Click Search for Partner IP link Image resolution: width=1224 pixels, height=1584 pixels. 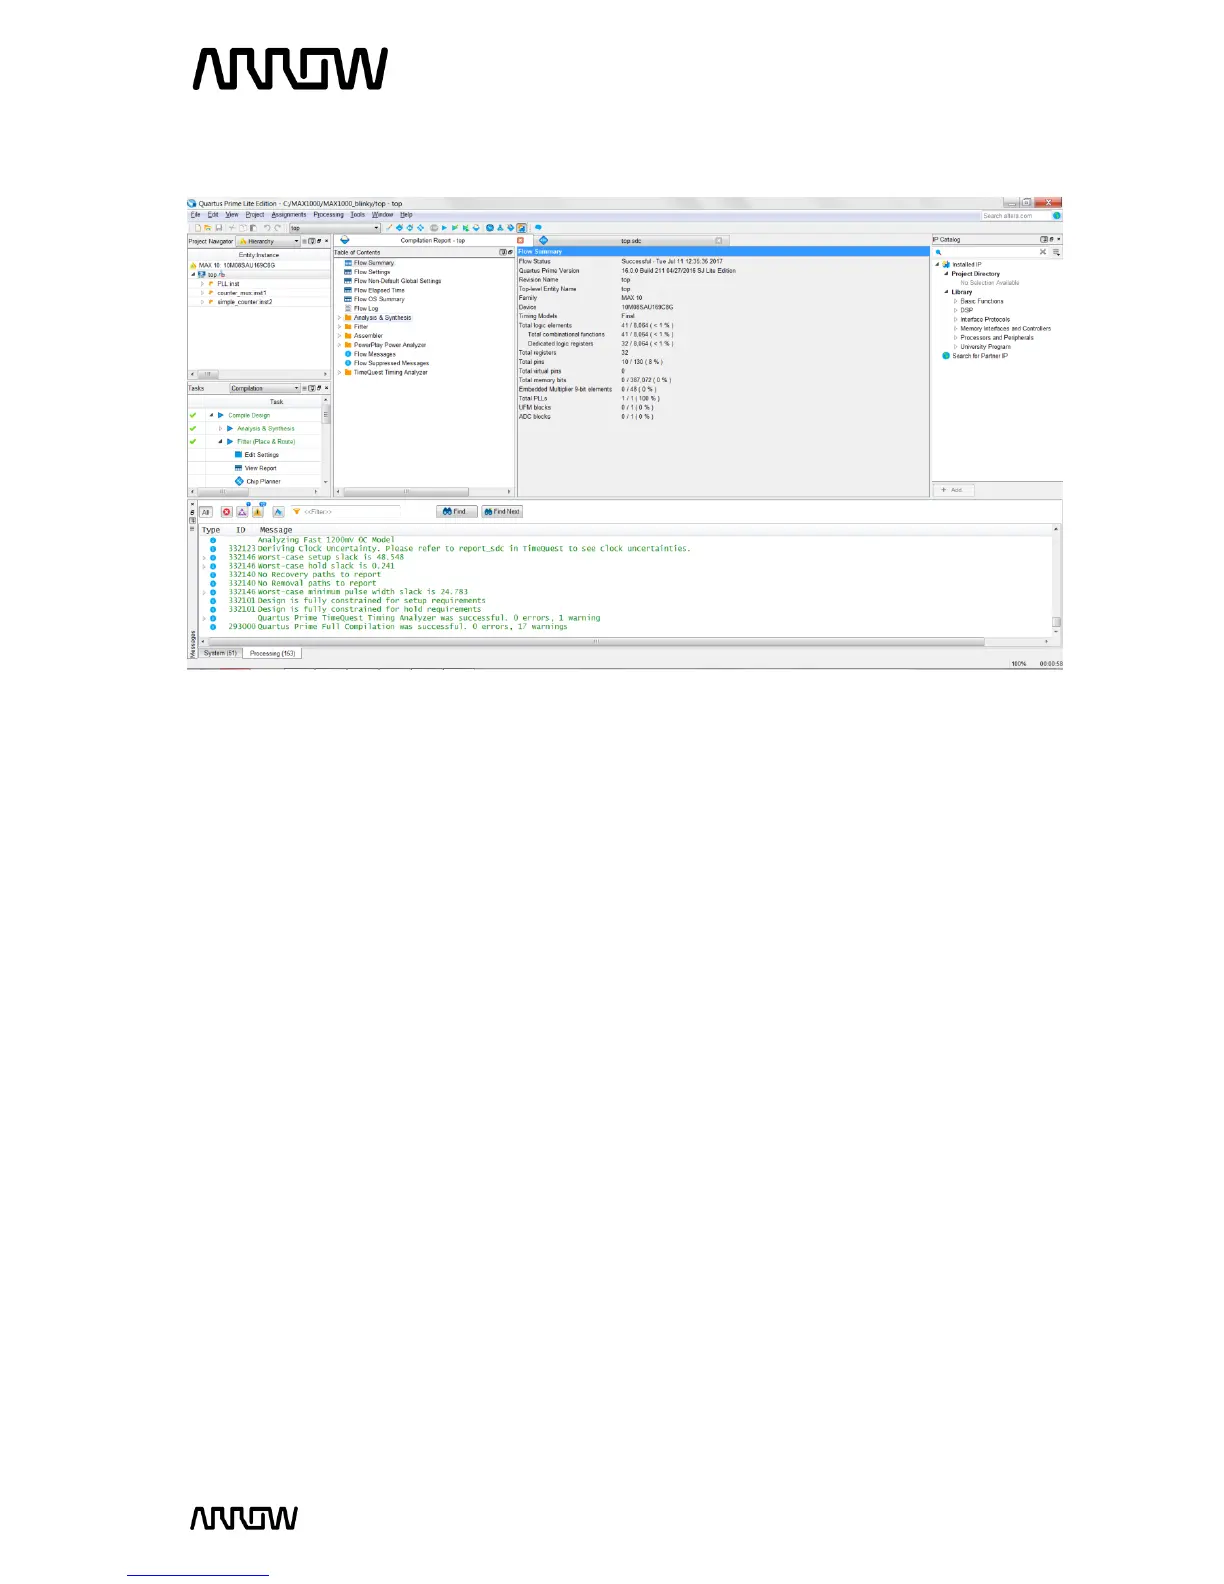click(980, 356)
